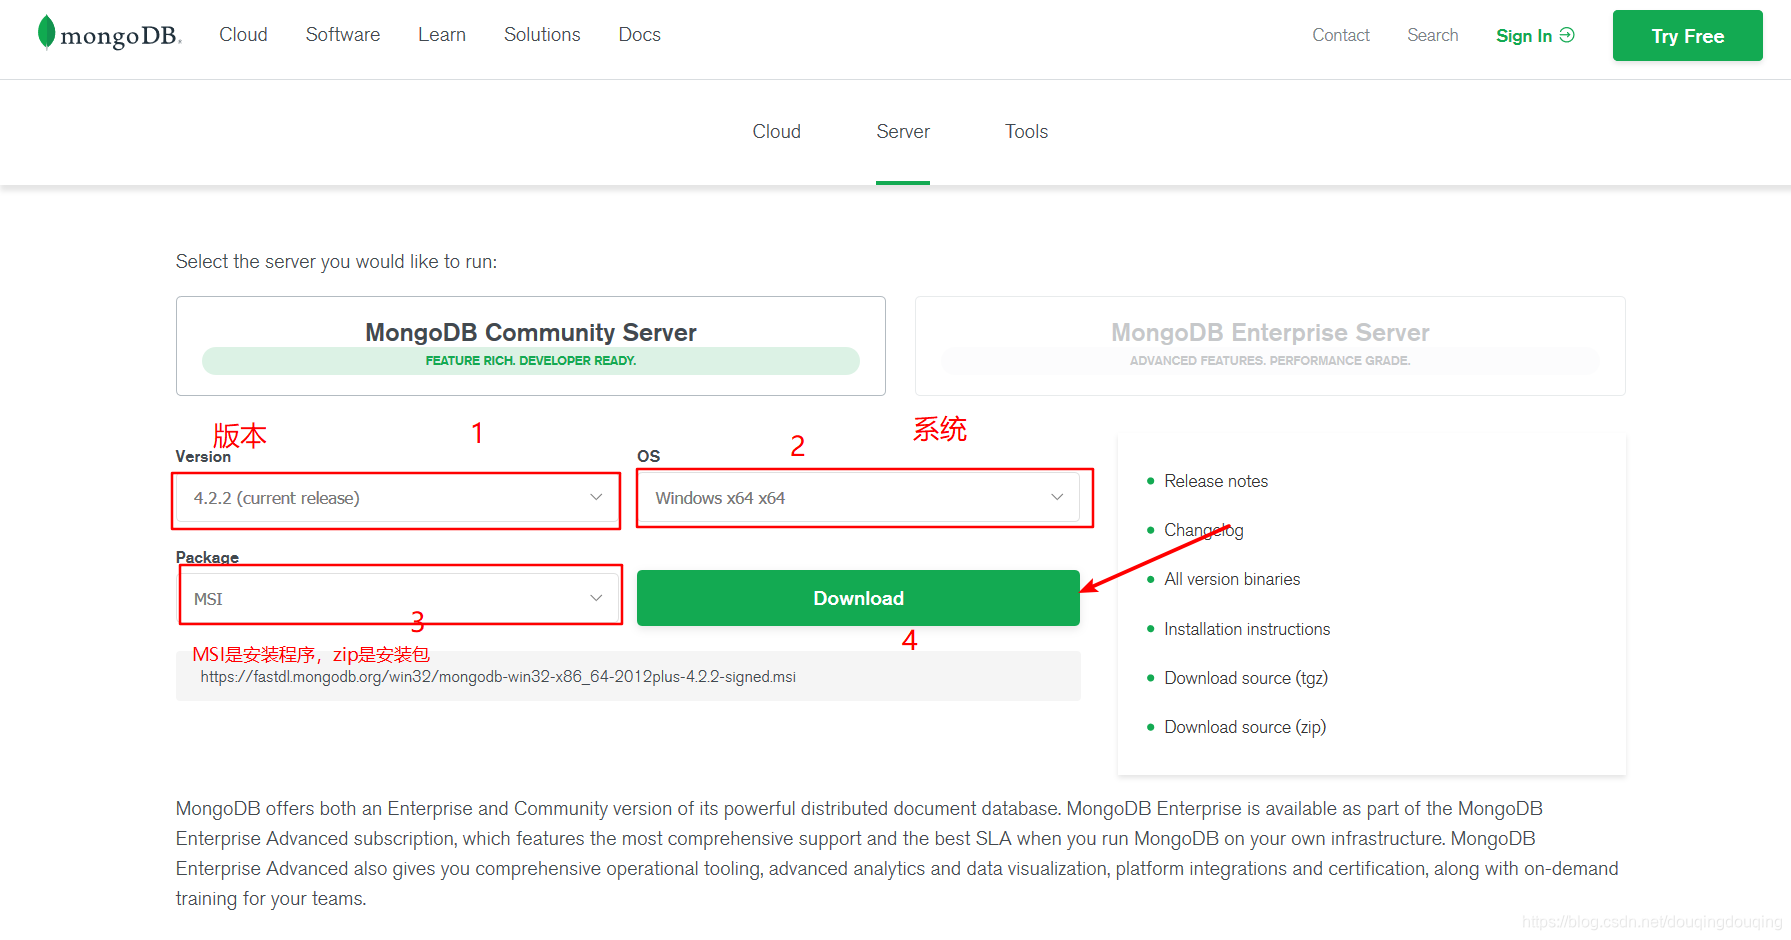Click the Try Free button

click(1688, 36)
